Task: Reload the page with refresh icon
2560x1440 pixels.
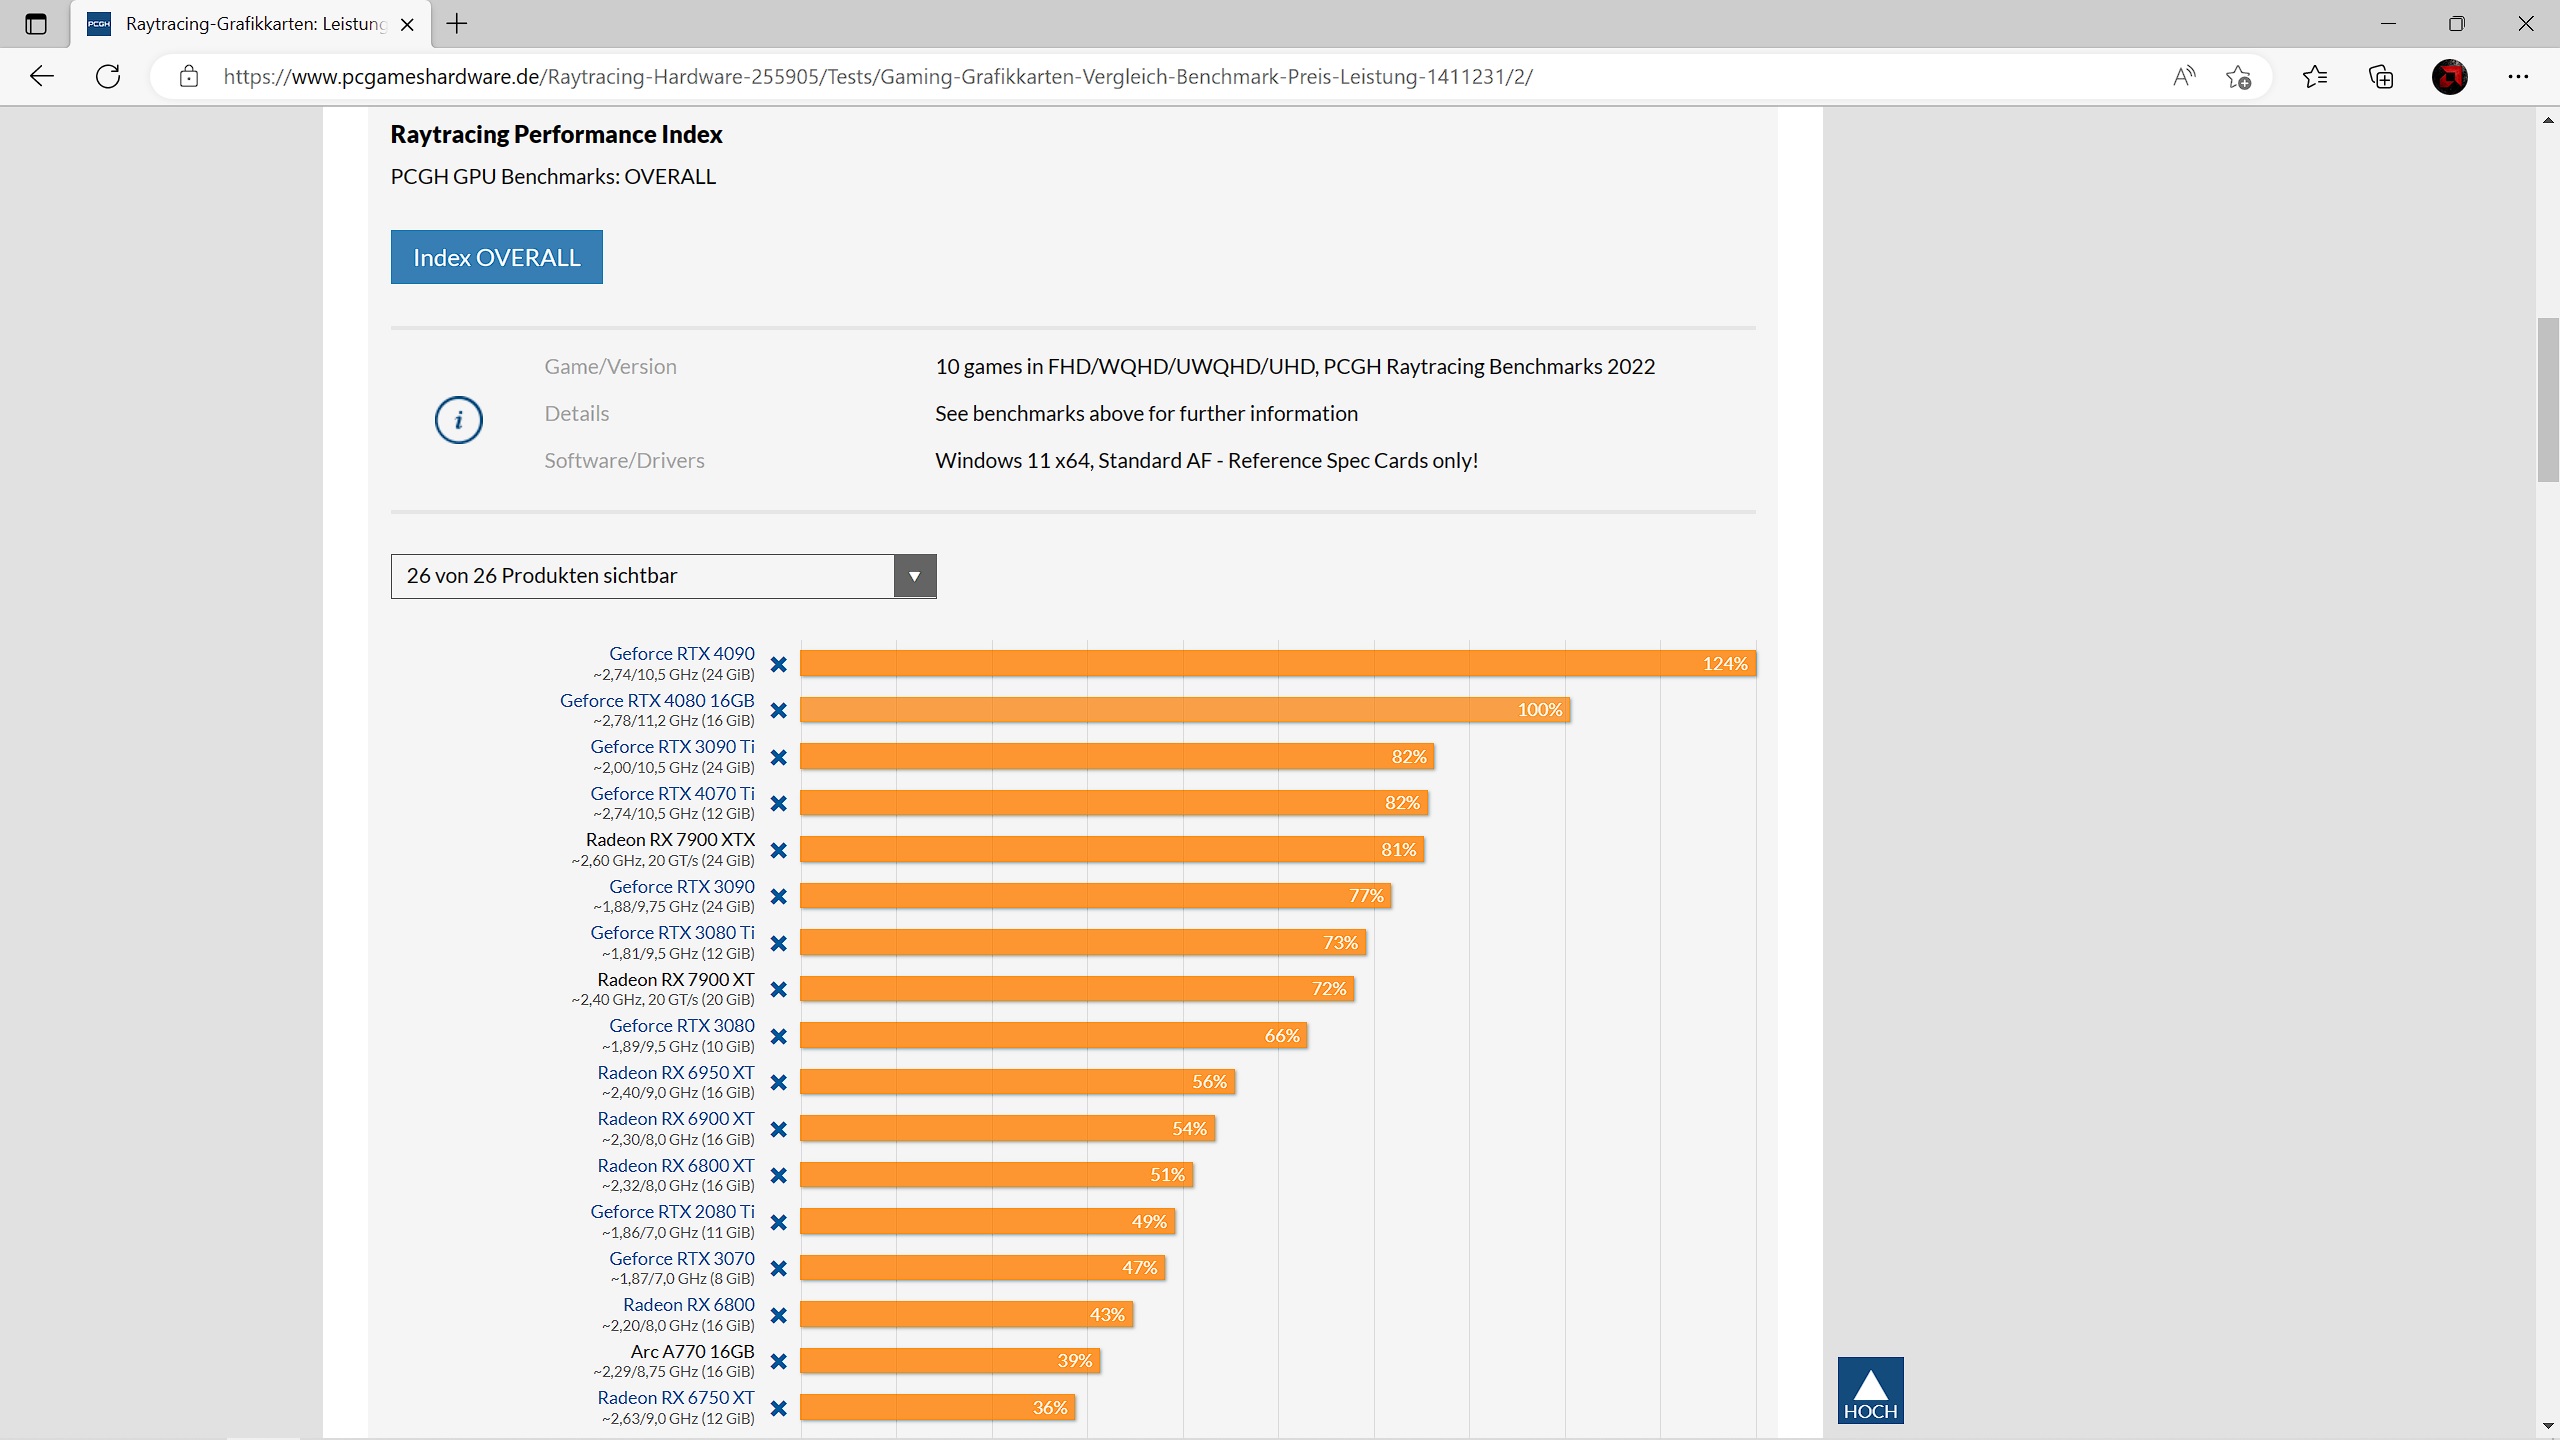Action: pyautogui.click(x=108, y=76)
